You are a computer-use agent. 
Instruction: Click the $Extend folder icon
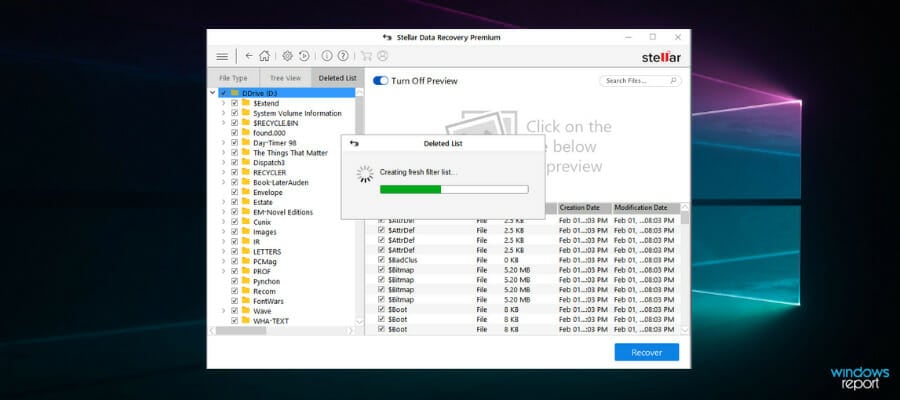click(246, 103)
